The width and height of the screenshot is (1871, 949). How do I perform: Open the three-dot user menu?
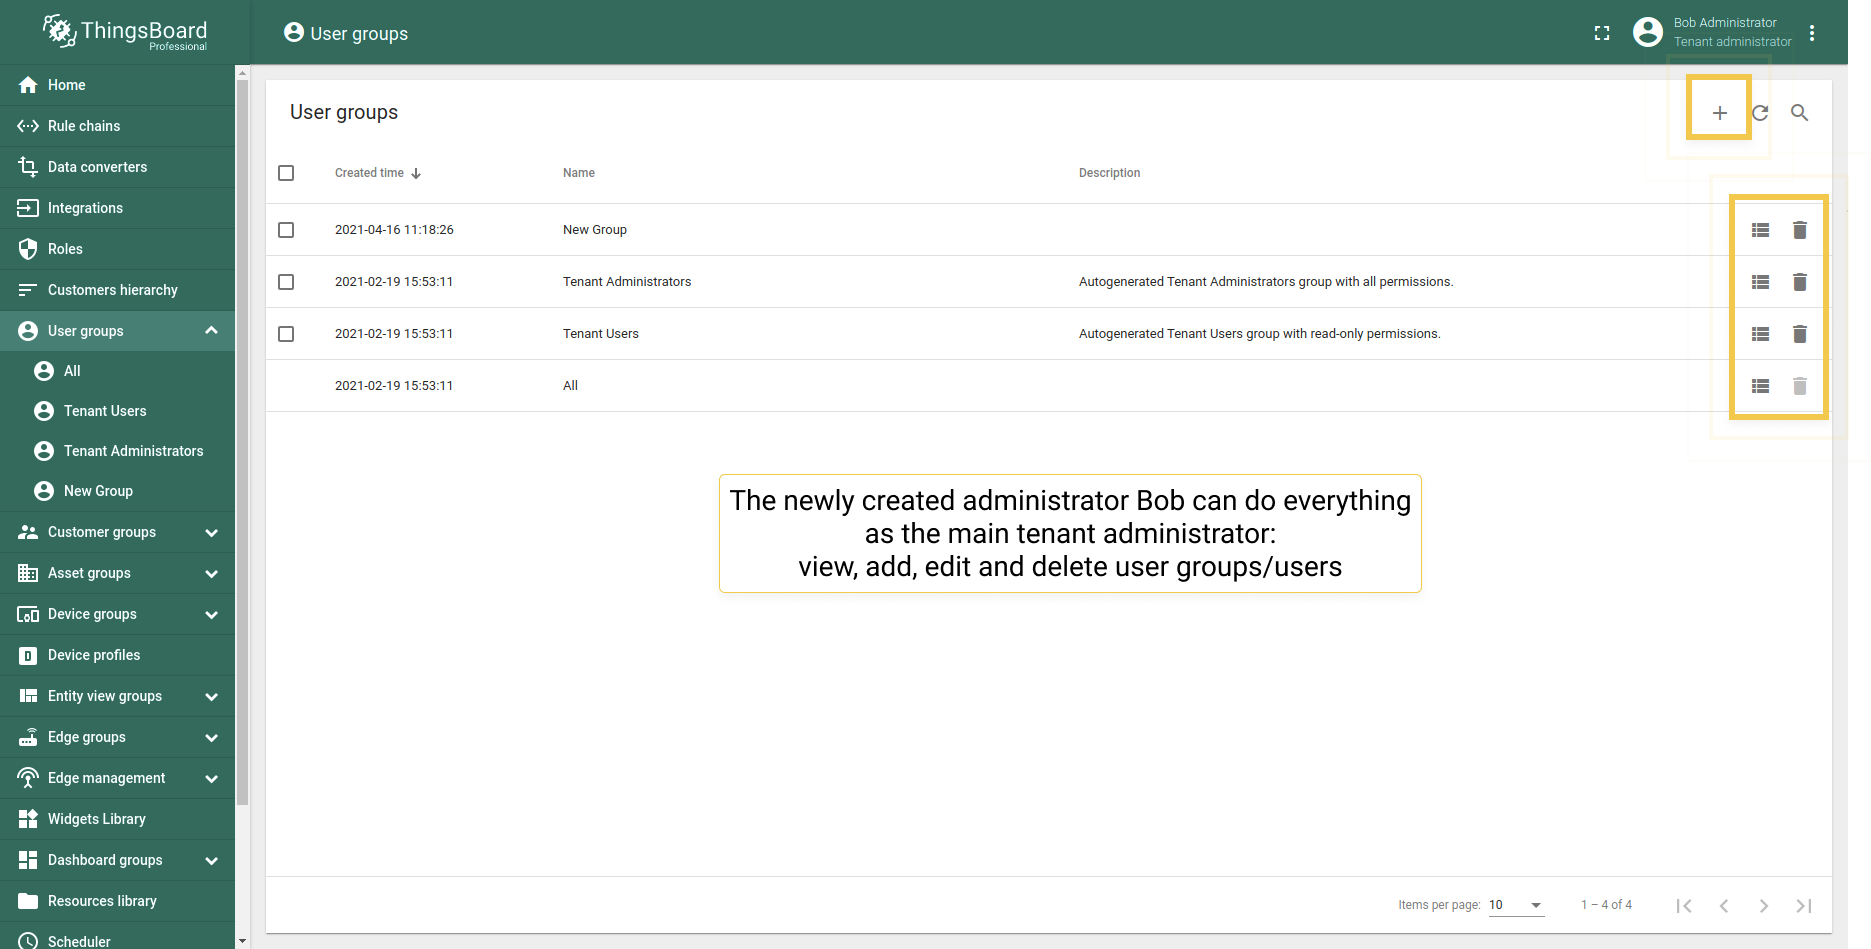(x=1812, y=33)
